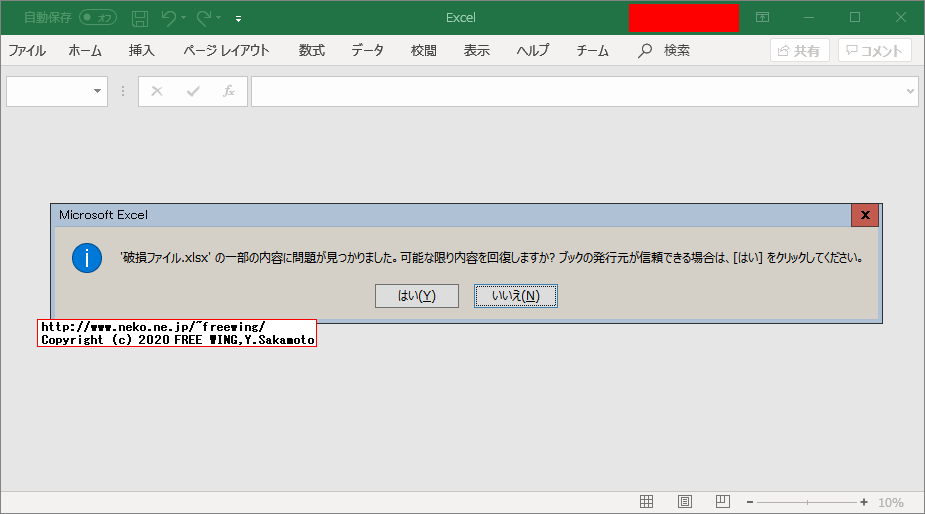Open the Undo history dropdown arrow

click(183, 18)
